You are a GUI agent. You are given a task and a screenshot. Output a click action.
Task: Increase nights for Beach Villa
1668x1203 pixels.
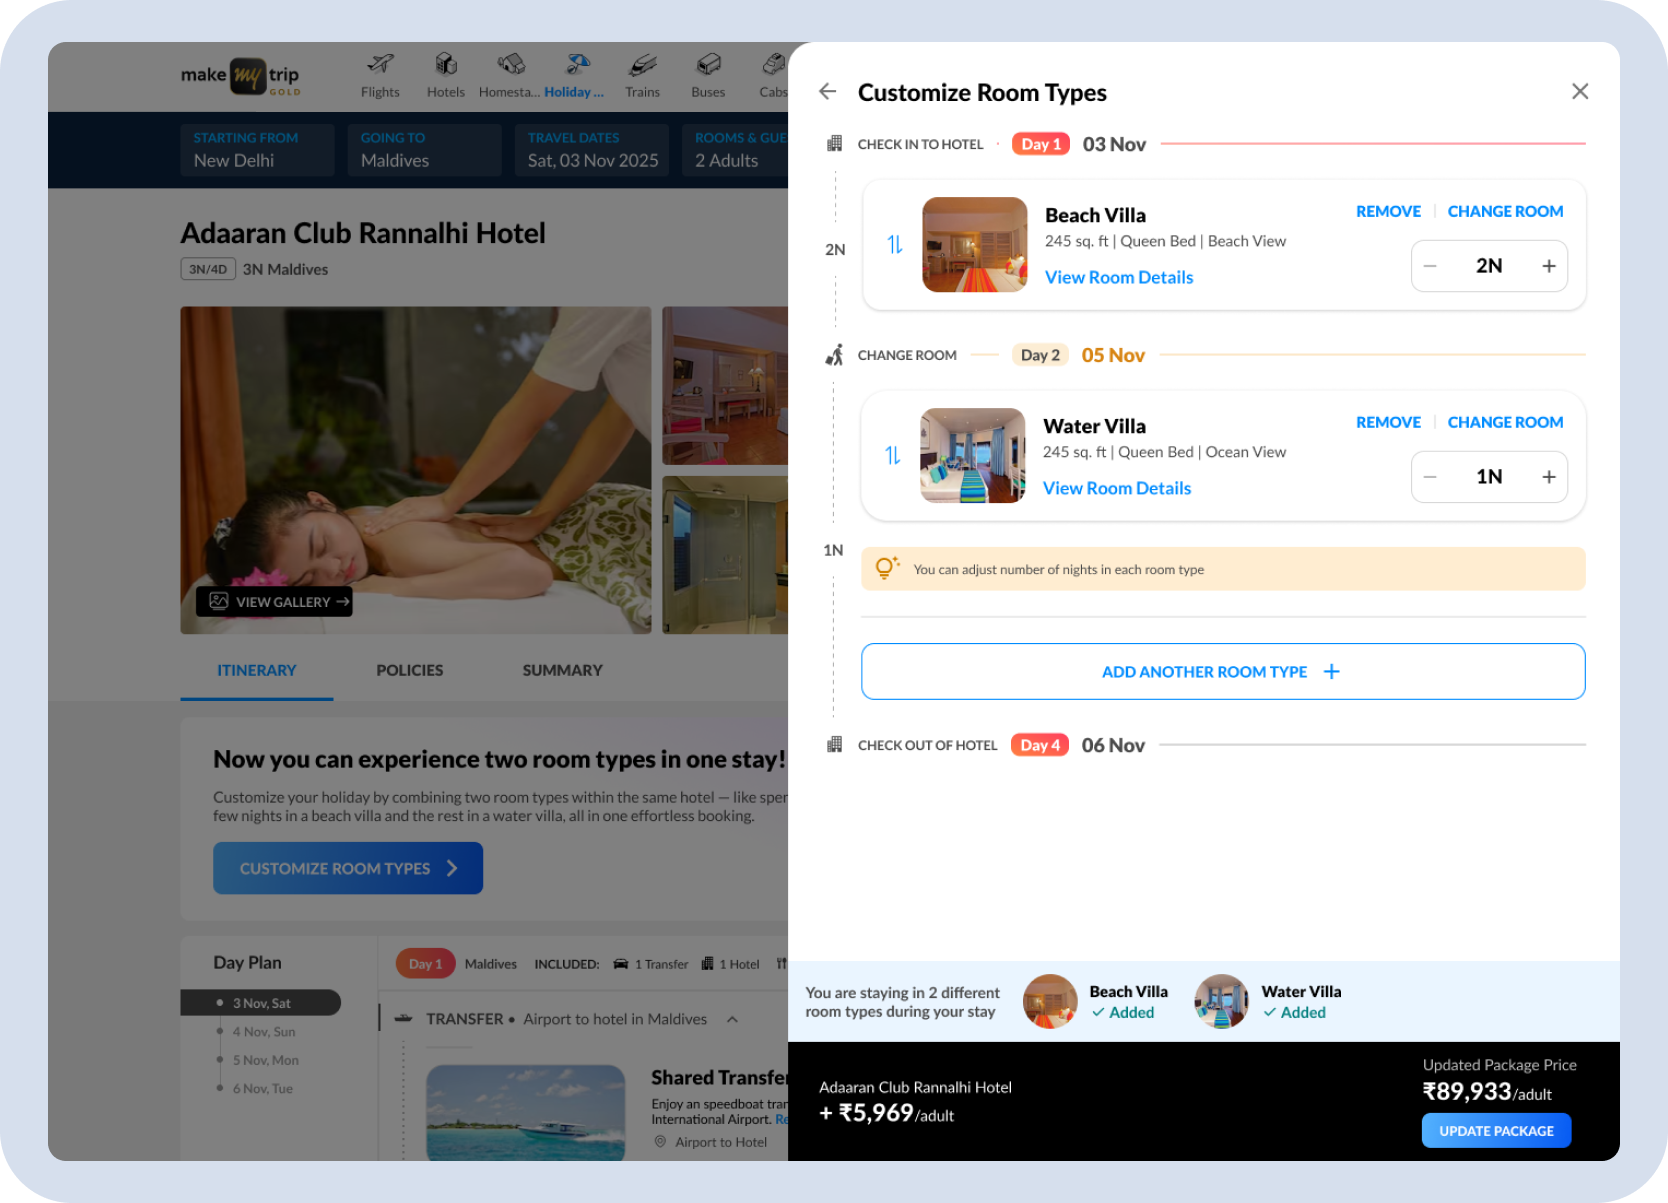click(1549, 266)
